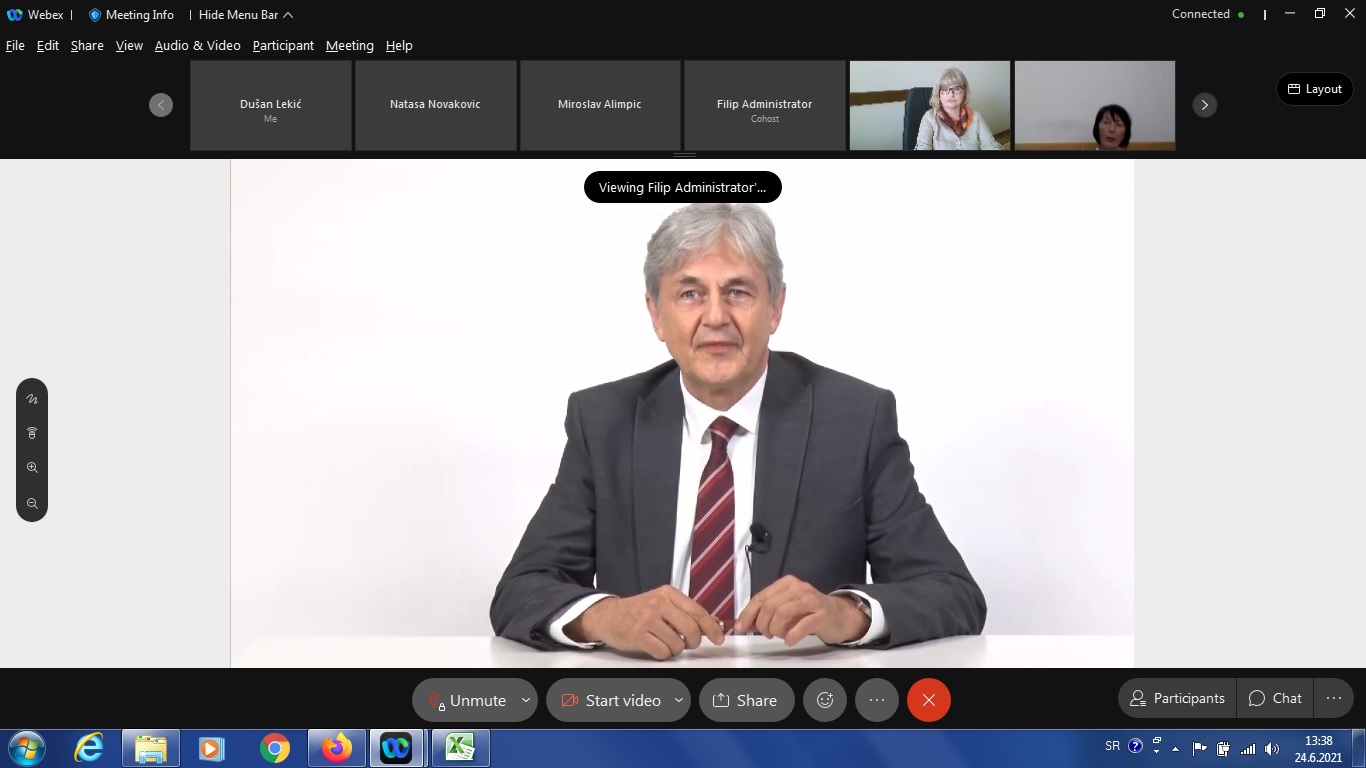Select the Natasa Novakovic participant tile

click(x=436, y=105)
